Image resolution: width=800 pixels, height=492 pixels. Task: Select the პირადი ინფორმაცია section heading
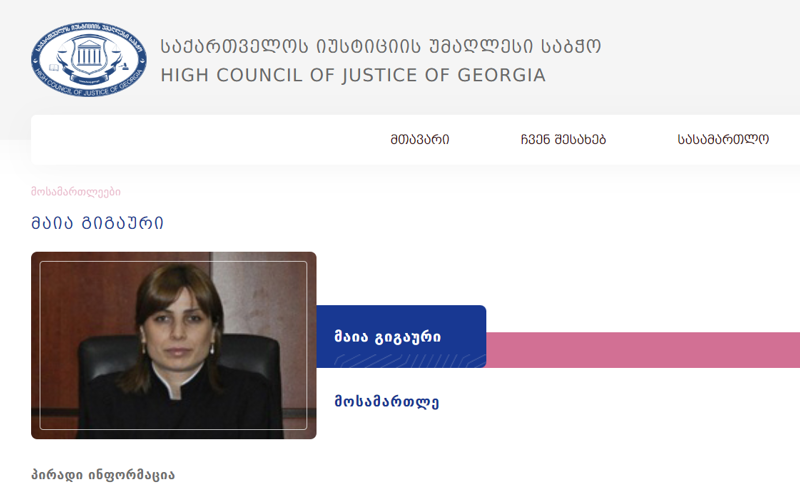(x=103, y=475)
